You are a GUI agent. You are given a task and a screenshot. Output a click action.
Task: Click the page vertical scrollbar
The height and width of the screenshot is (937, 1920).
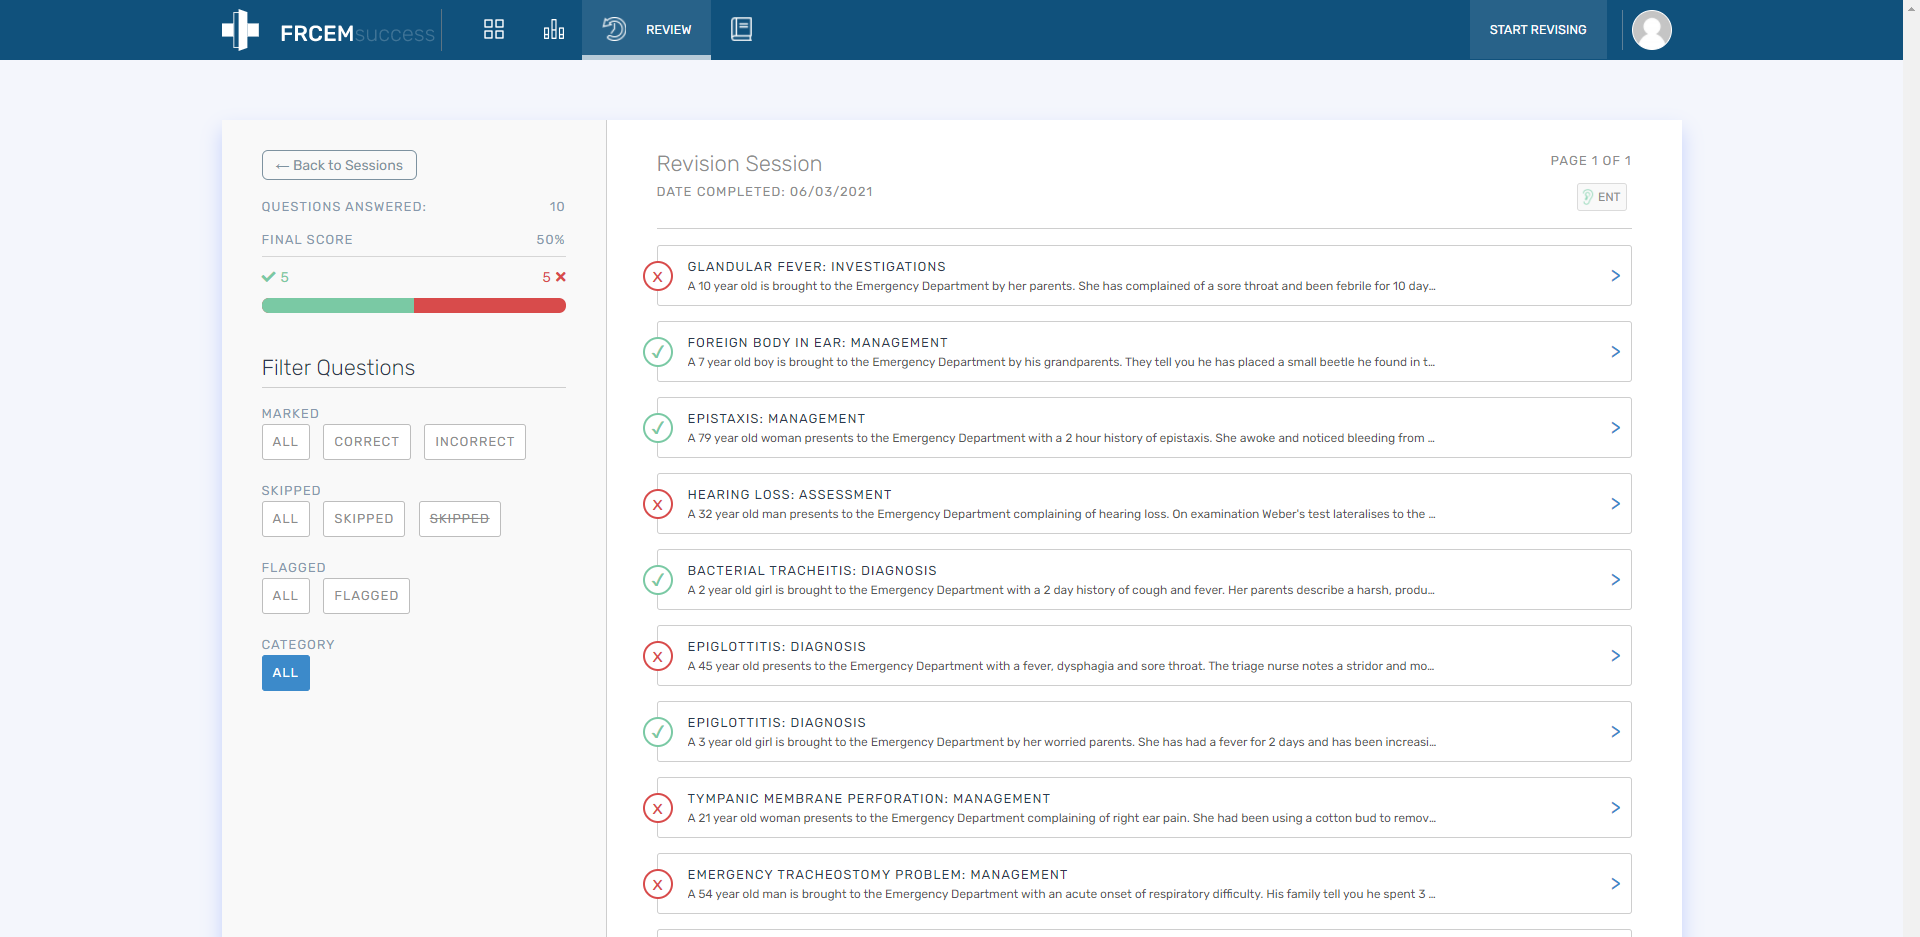click(1911, 468)
